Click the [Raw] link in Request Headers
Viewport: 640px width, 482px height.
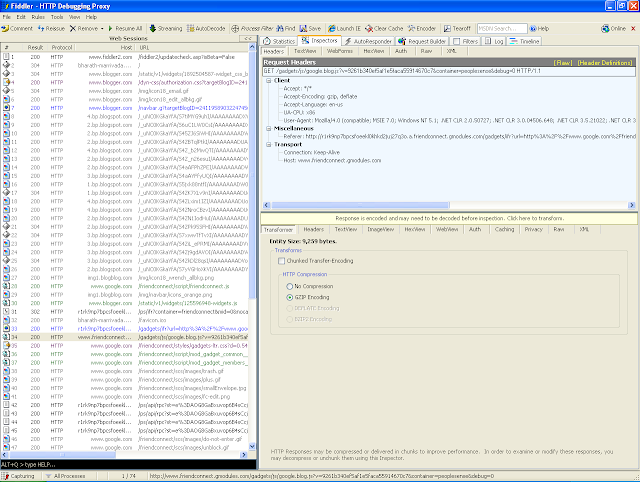point(563,63)
